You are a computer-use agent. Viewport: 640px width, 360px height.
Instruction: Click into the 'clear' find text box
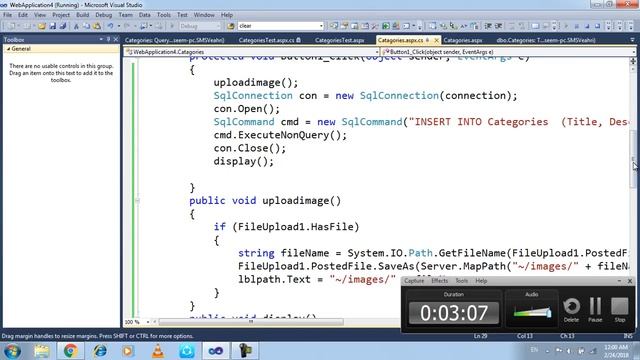(278, 26)
